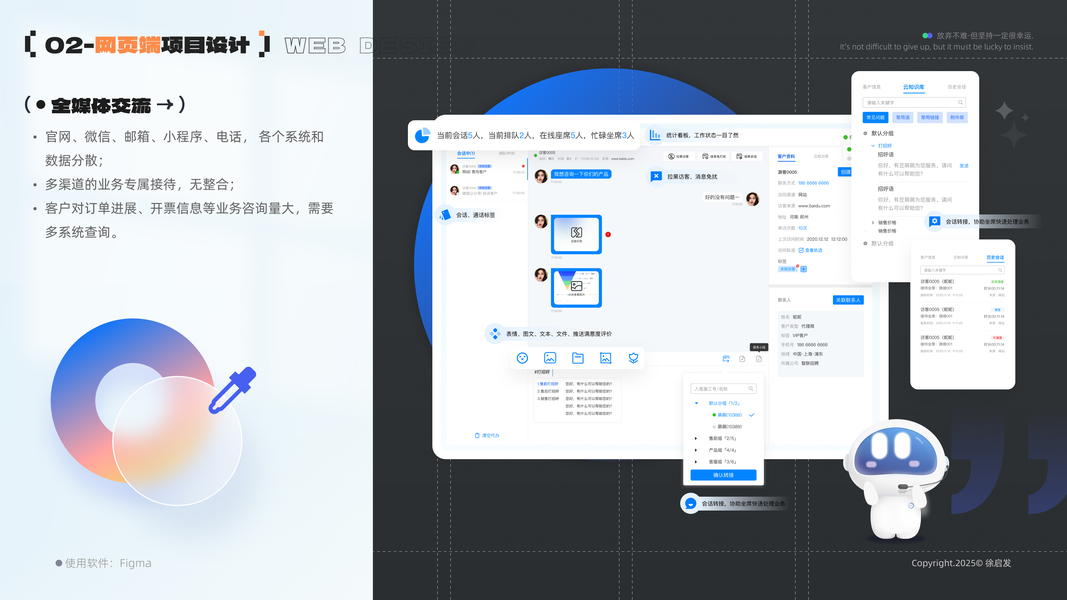The width and height of the screenshot is (1067, 600).
Task: Click the 常用链接 filter button
Action: pos(930,118)
